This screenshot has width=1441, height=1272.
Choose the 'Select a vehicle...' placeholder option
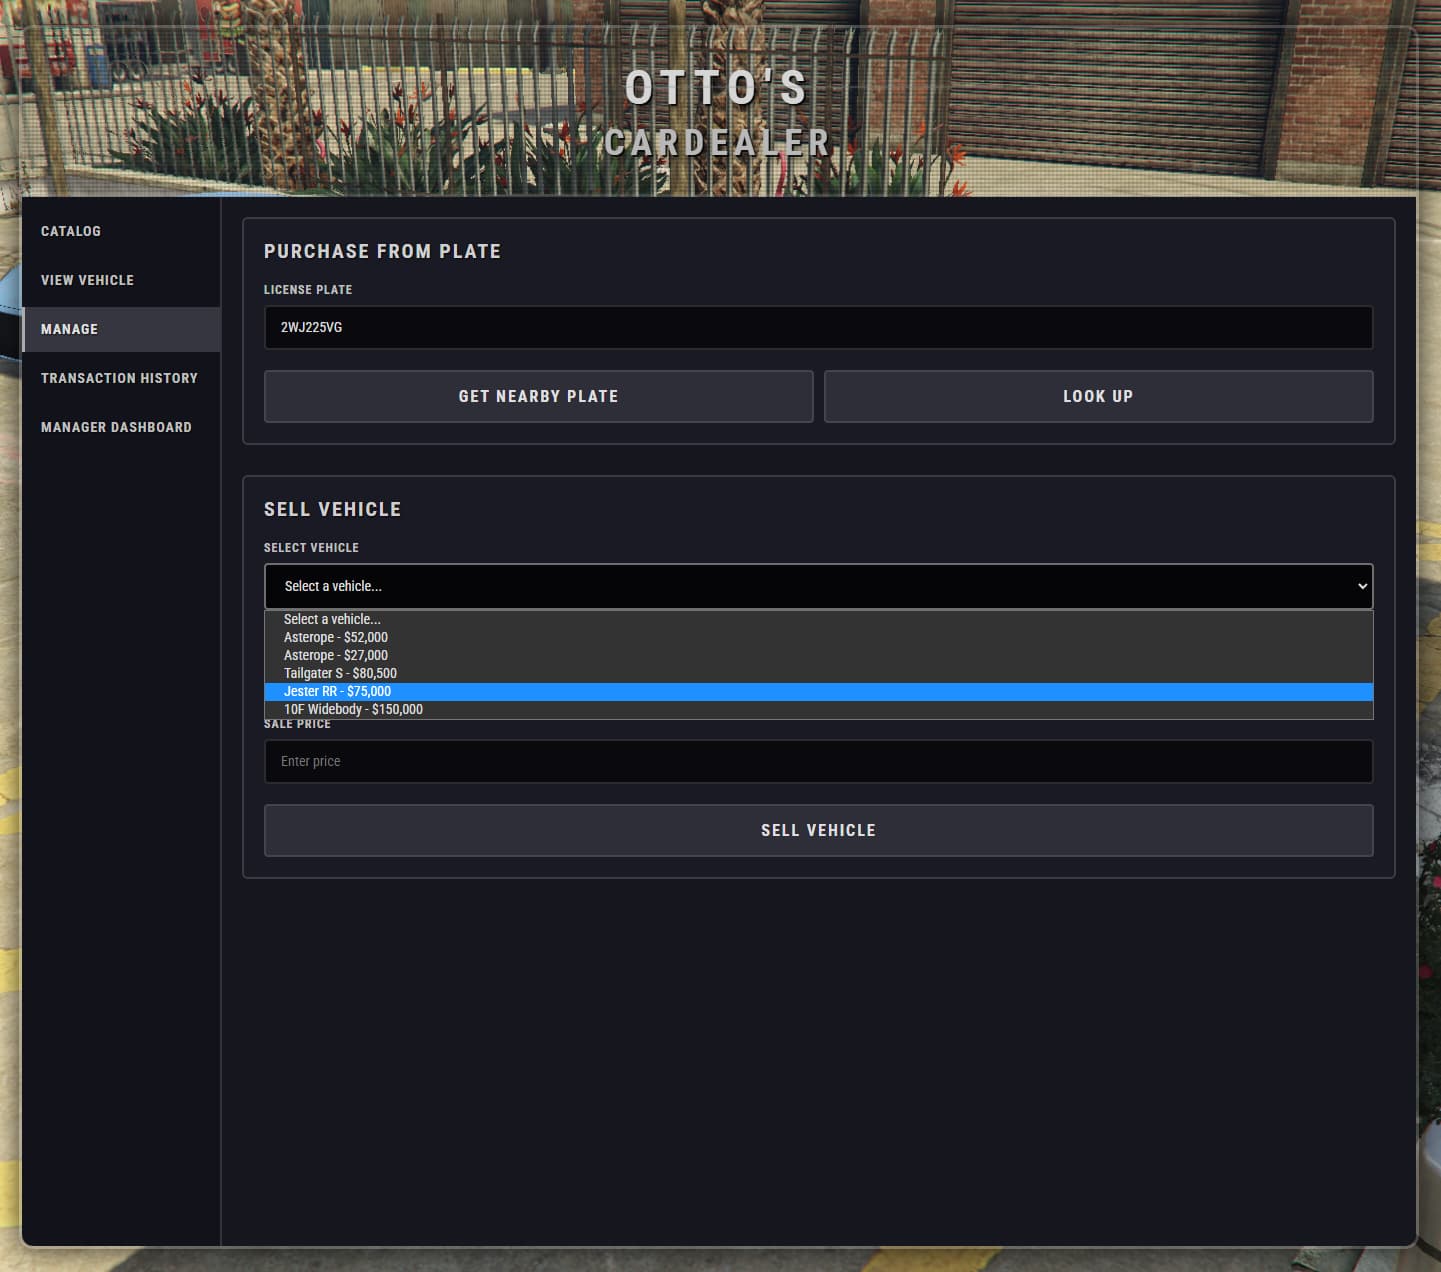click(x=332, y=619)
